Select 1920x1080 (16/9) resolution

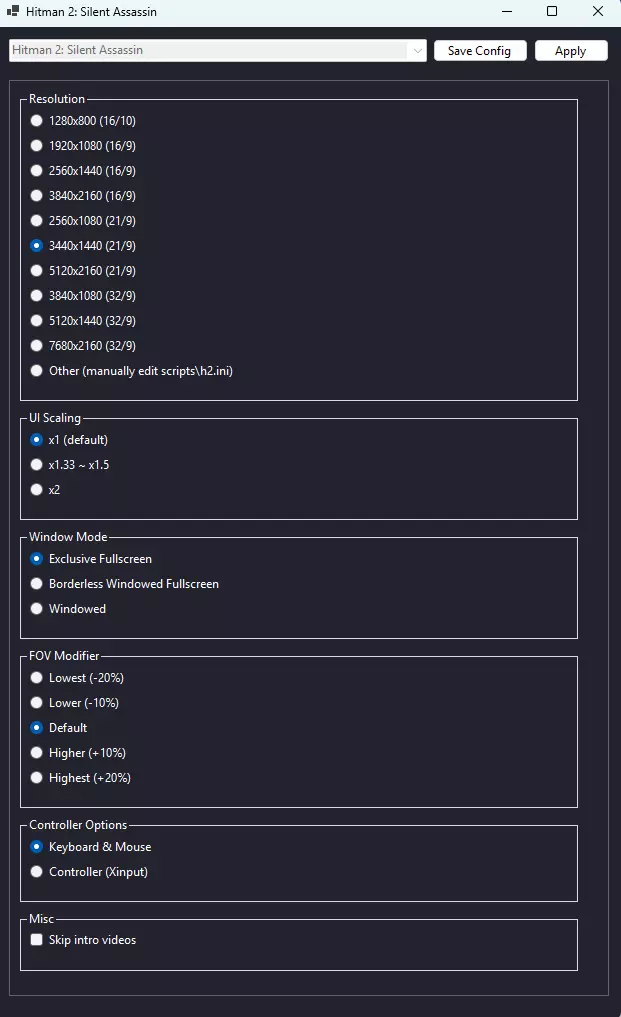[37, 146]
